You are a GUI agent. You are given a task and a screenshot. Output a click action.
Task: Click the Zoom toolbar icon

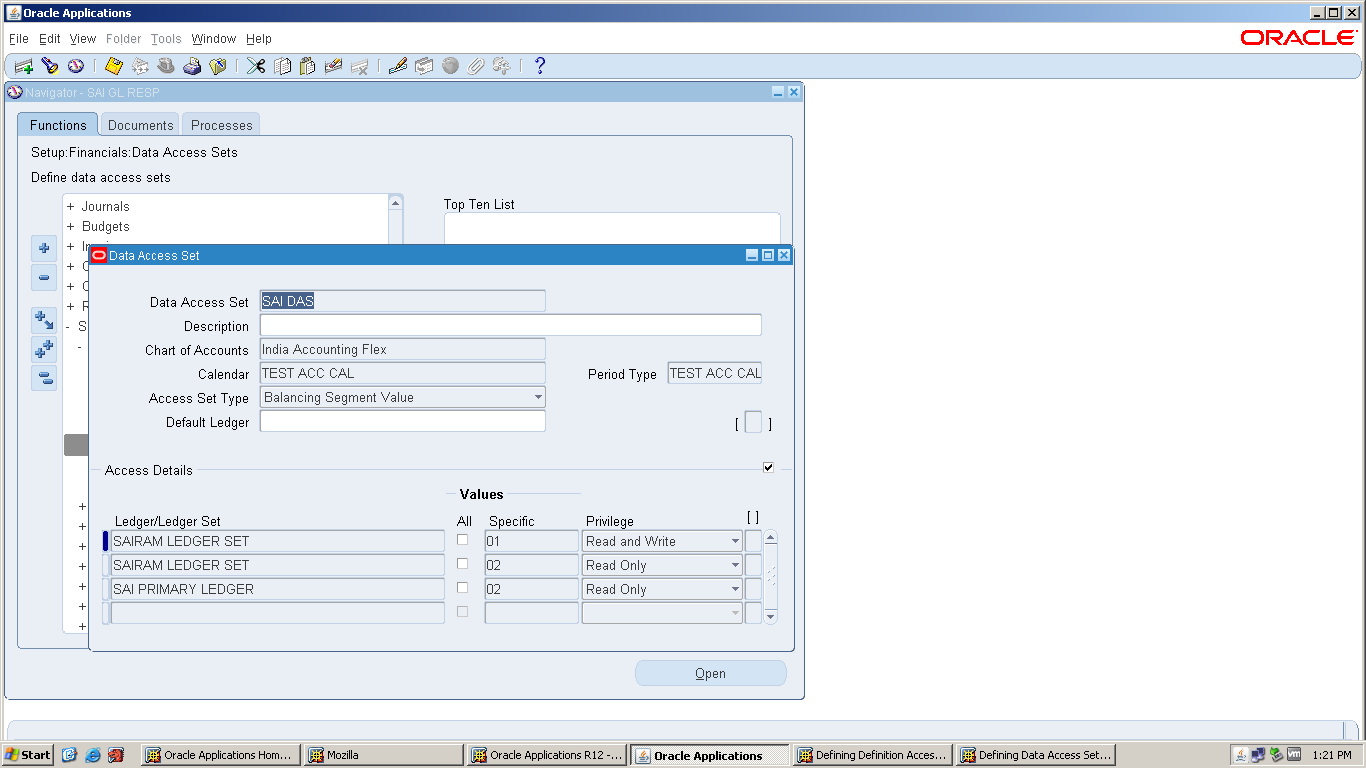(424, 66)
